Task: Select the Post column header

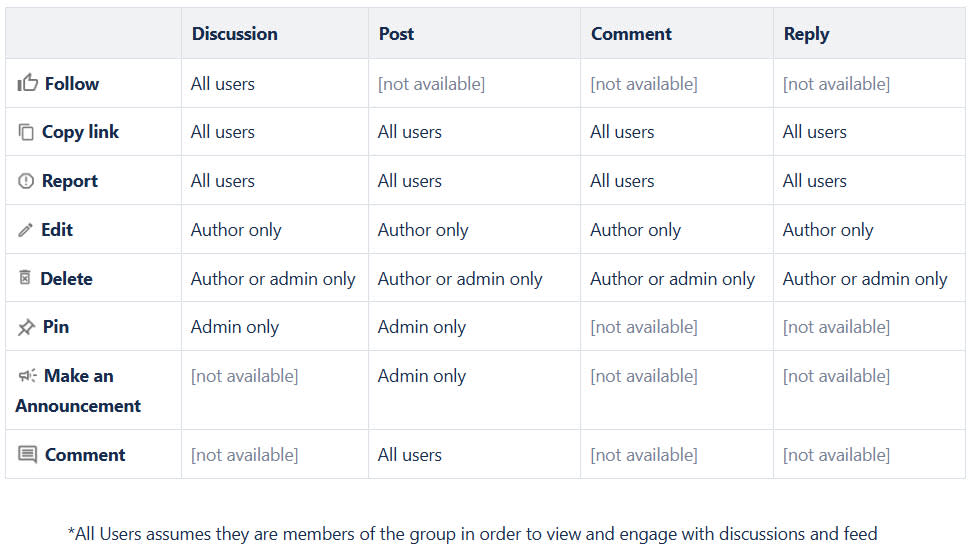Action: tap(396, 34)
